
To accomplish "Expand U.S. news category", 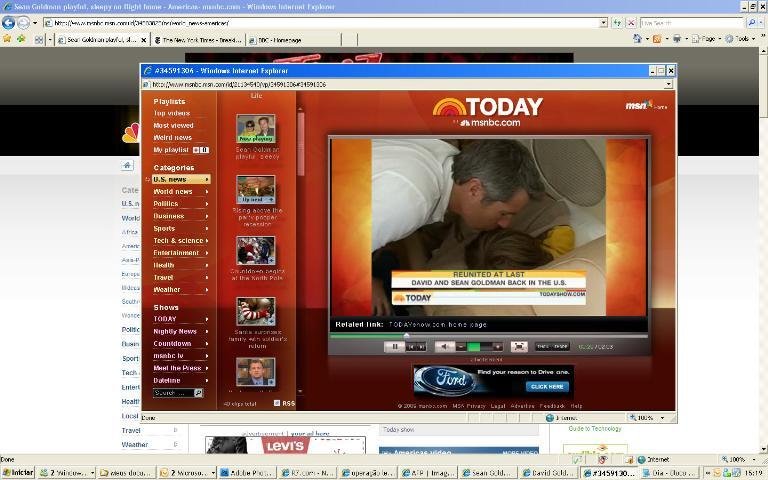I will coord(181,179).
